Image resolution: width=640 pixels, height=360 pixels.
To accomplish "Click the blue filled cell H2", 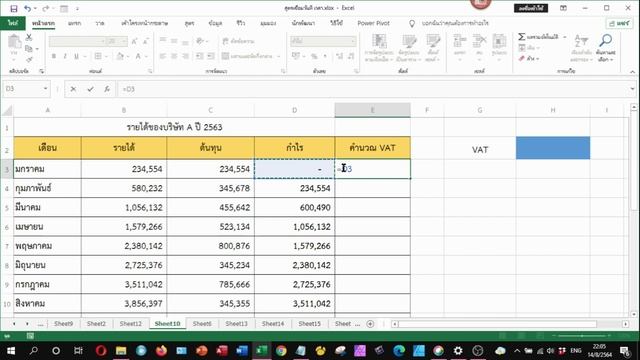I will click(553, 148).
